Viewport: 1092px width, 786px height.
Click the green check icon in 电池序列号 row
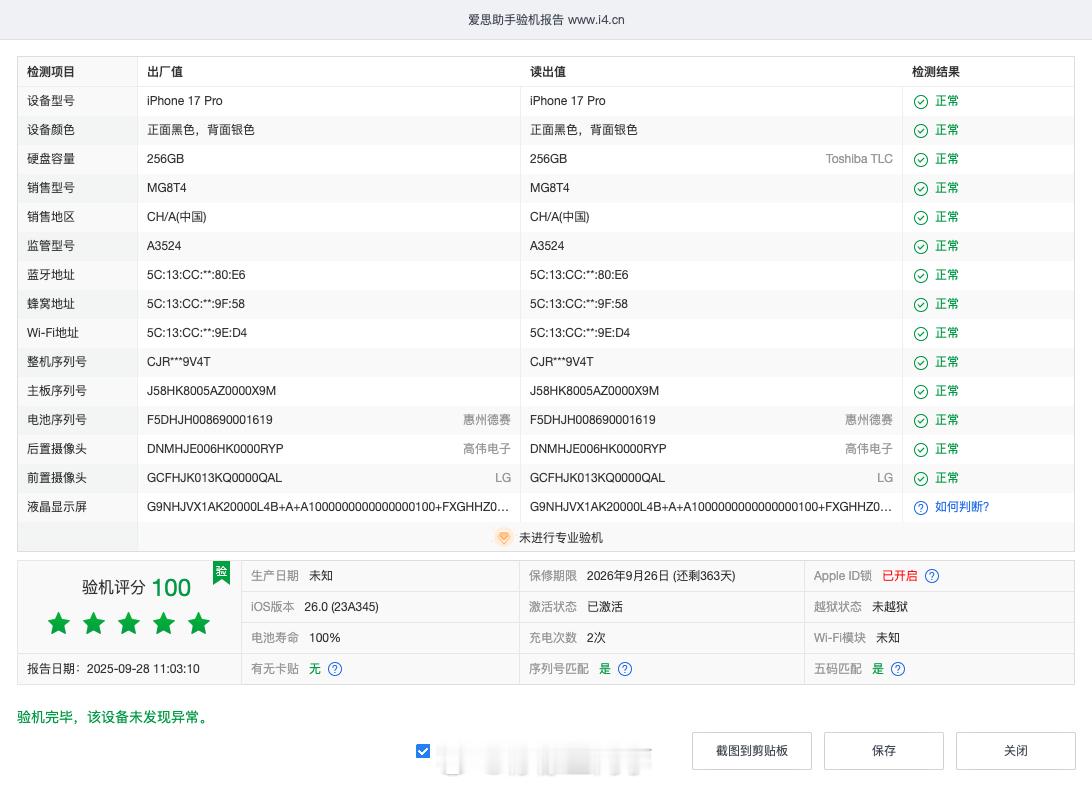(921, 420)
